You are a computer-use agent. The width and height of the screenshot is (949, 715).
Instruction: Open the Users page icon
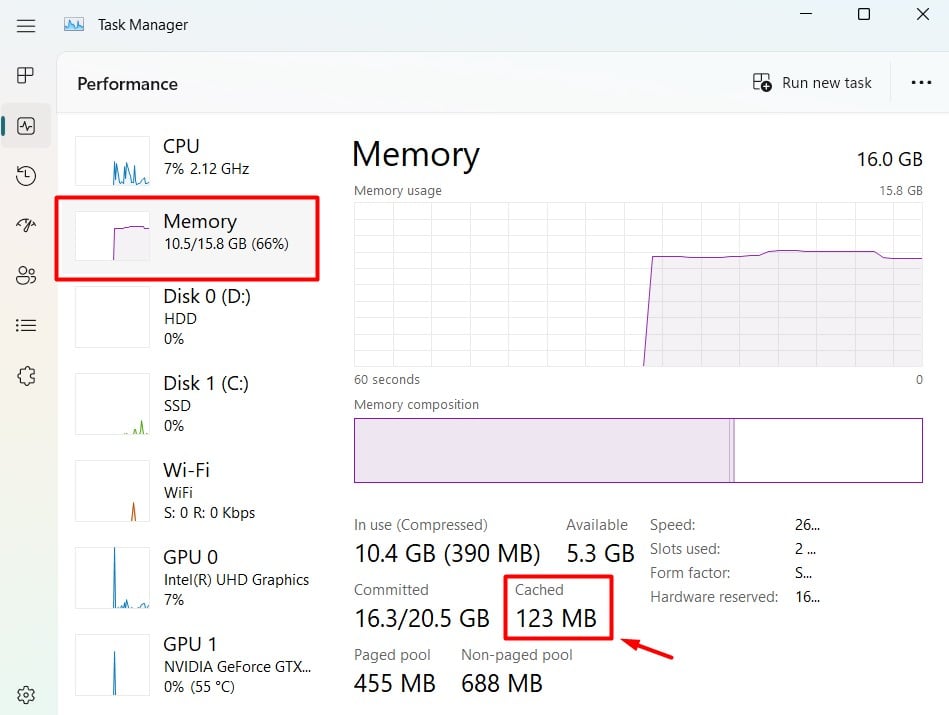pyautogui.click(x=26, y=275)
